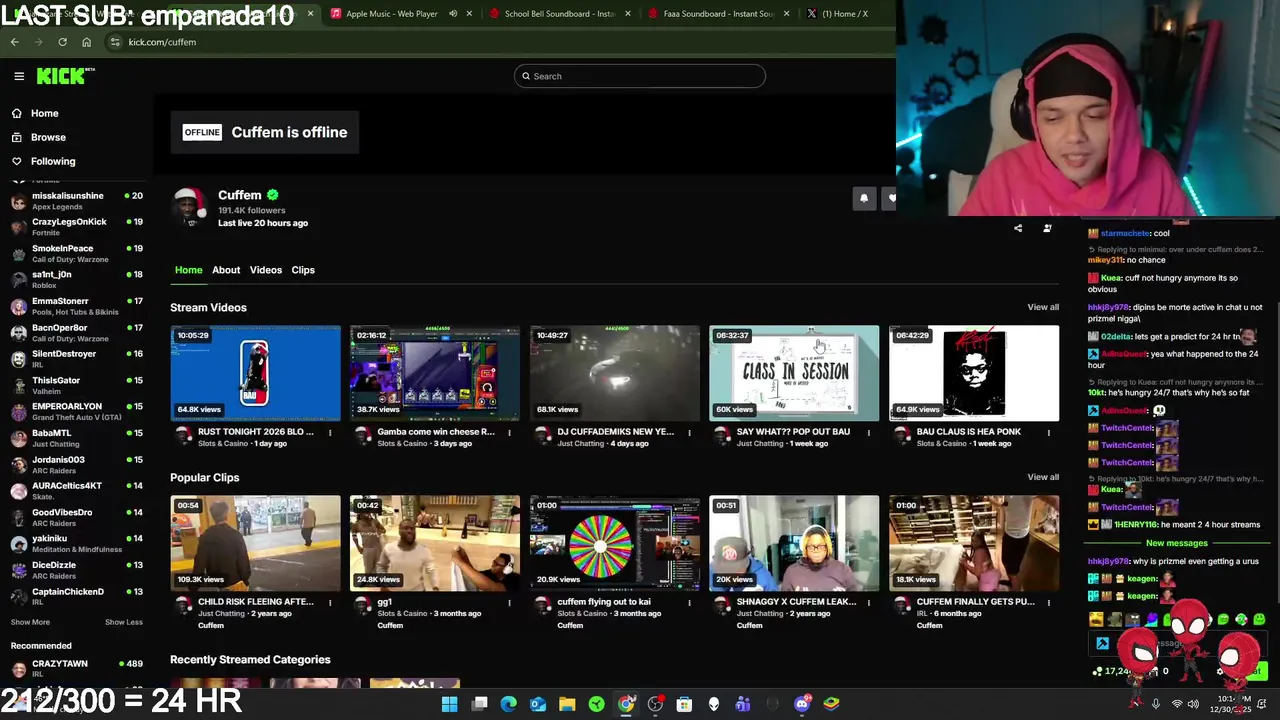This screenshot has height=720, width=1280.
Task: Click View all for Popular Clips
Action: pyautogui.click(x=1043, y=477)
